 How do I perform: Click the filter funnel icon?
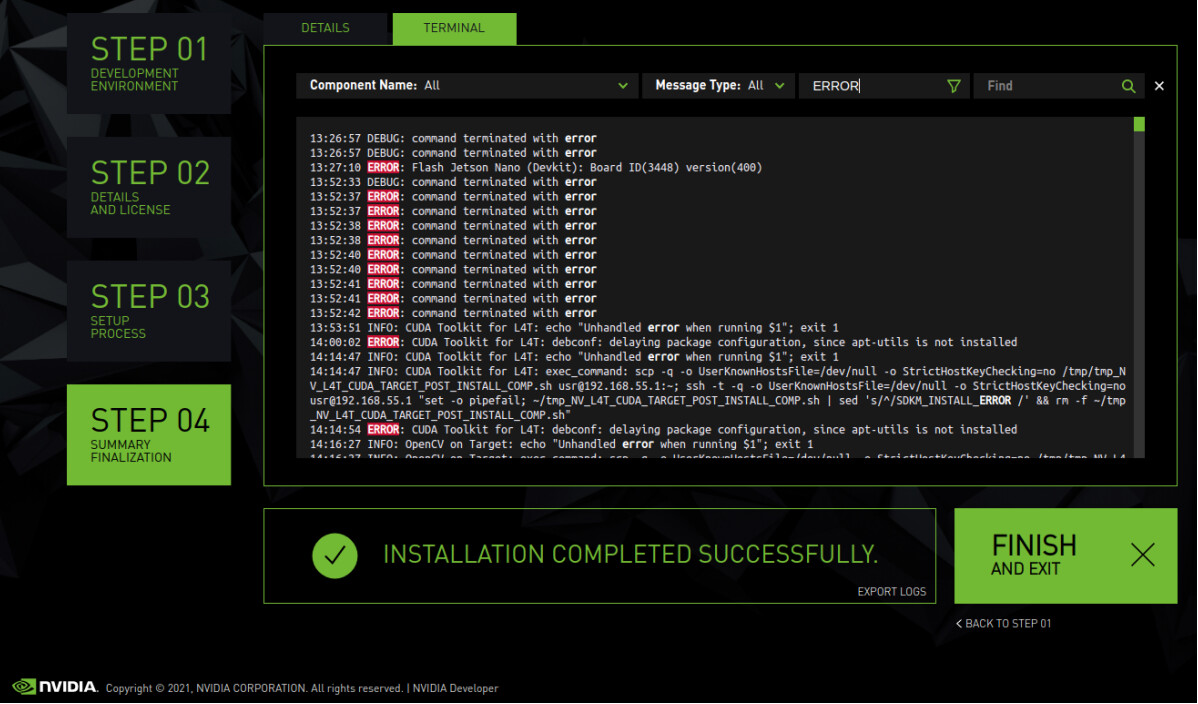(954, 86)
